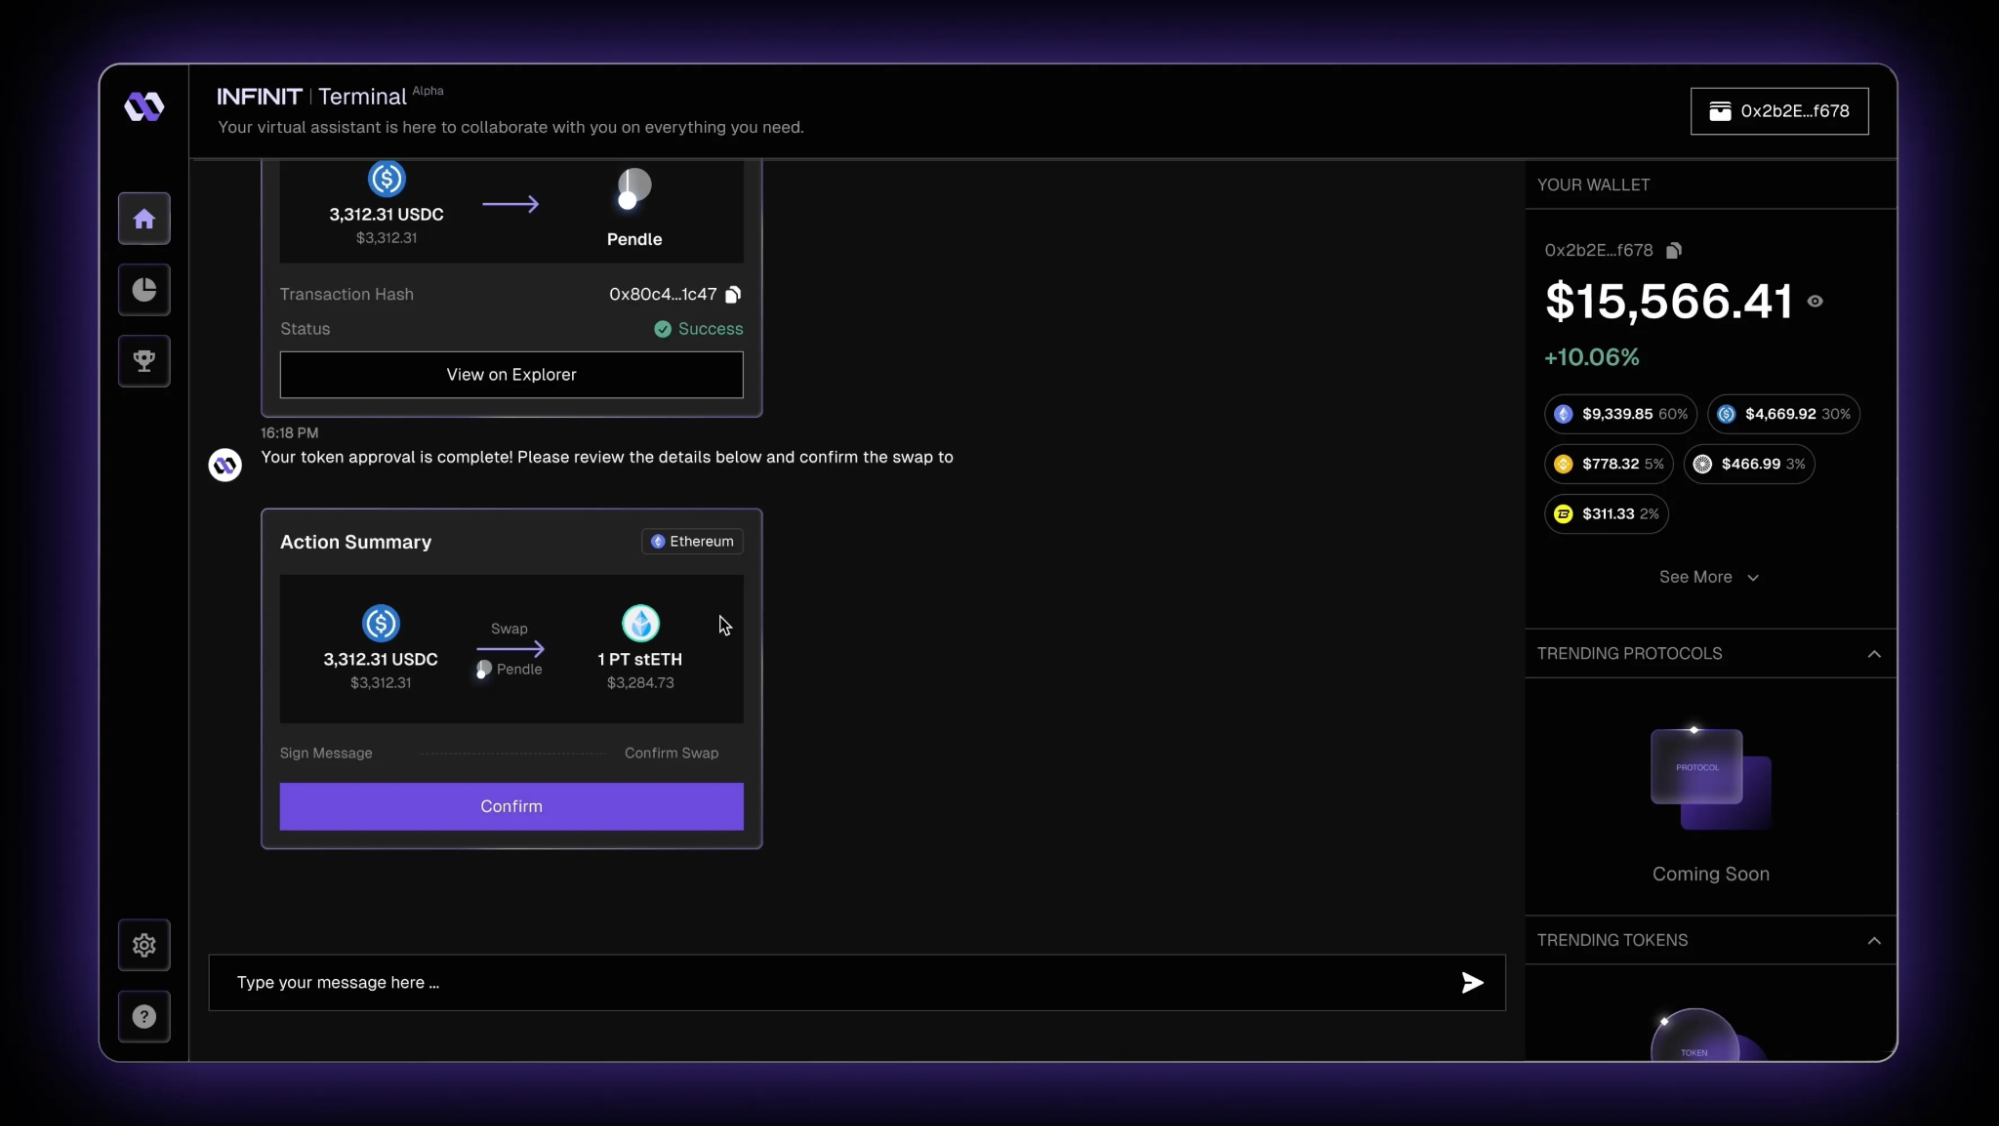Viewport: 1999px width, 1127px height.
Task: Expand See More wallet holdings
Action: [1709, 577]
